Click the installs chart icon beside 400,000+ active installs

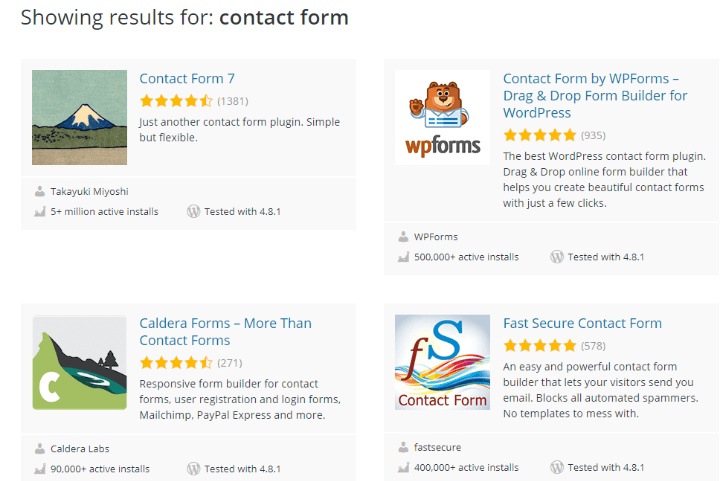pos(404,468)
